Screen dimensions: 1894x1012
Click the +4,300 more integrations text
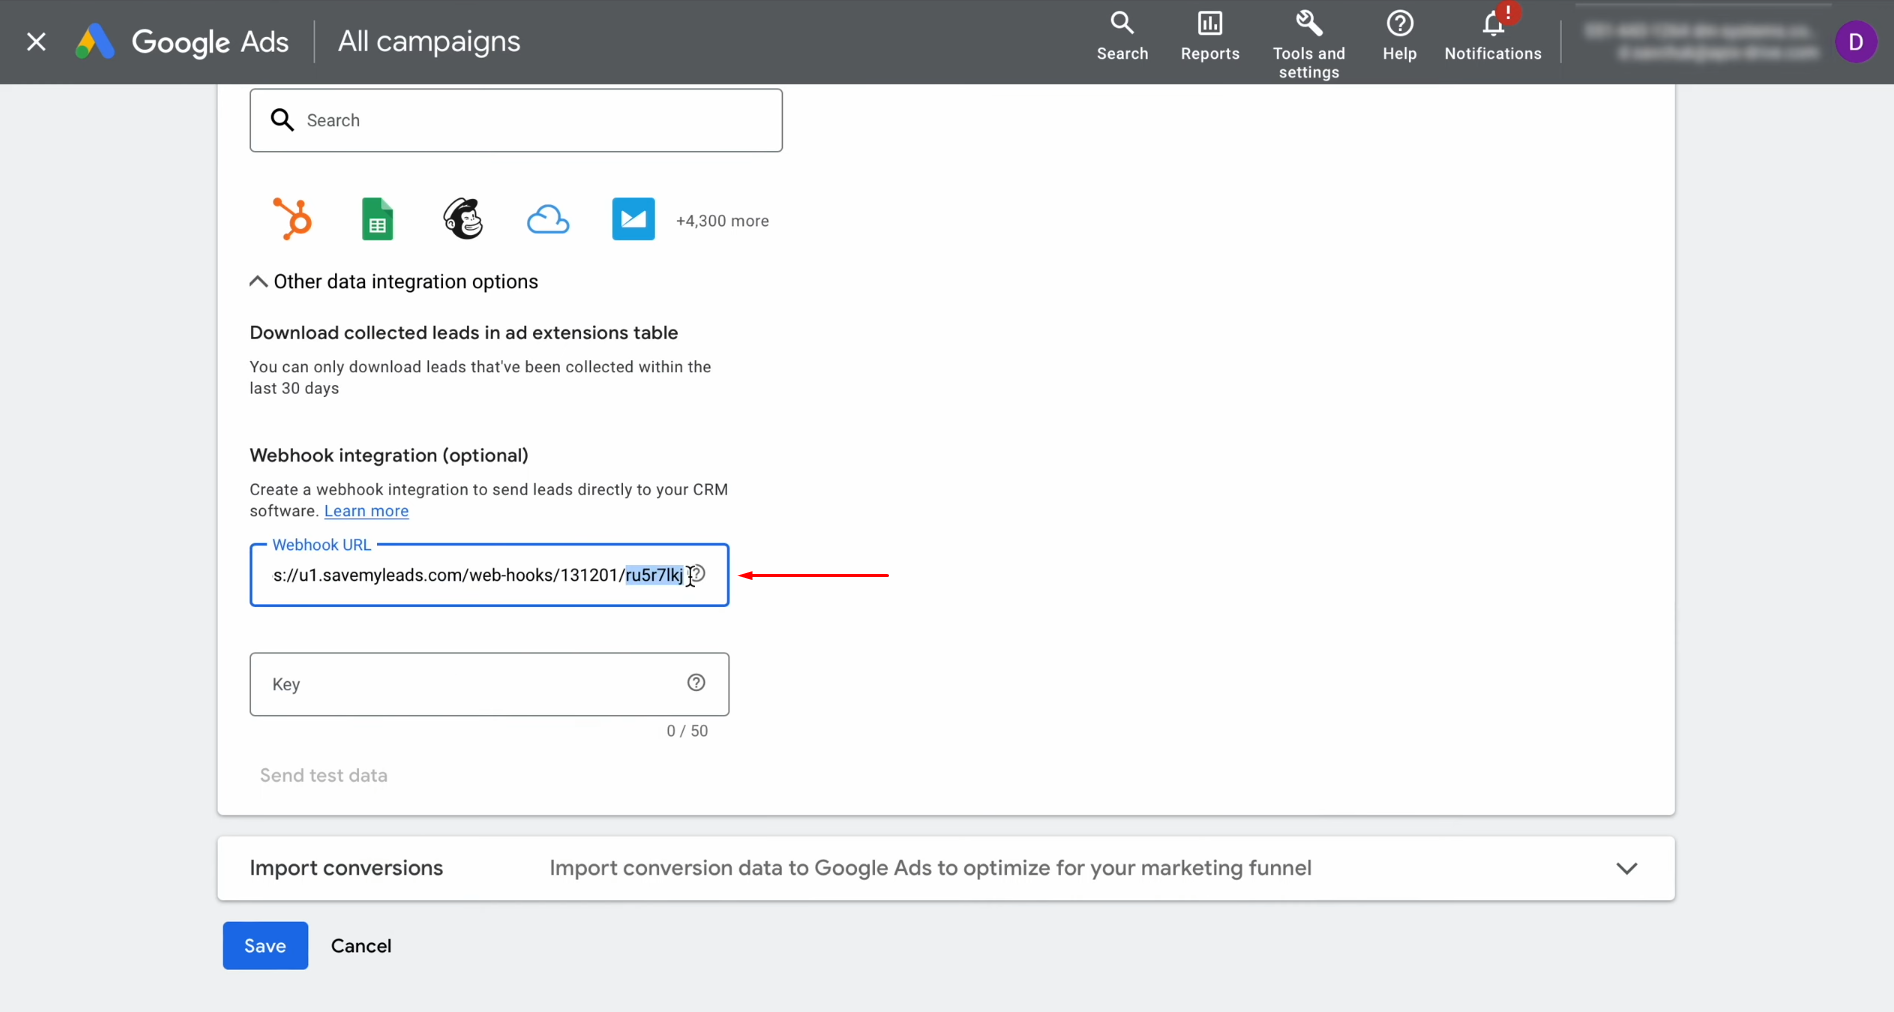click(x=722, y=221)
